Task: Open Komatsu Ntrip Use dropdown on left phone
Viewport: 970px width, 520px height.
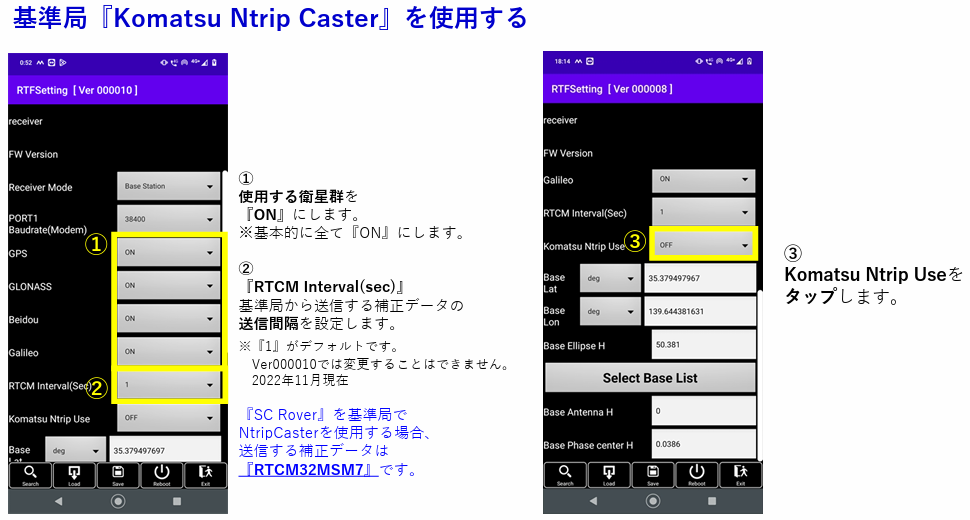Action: [x=168, y=418]
